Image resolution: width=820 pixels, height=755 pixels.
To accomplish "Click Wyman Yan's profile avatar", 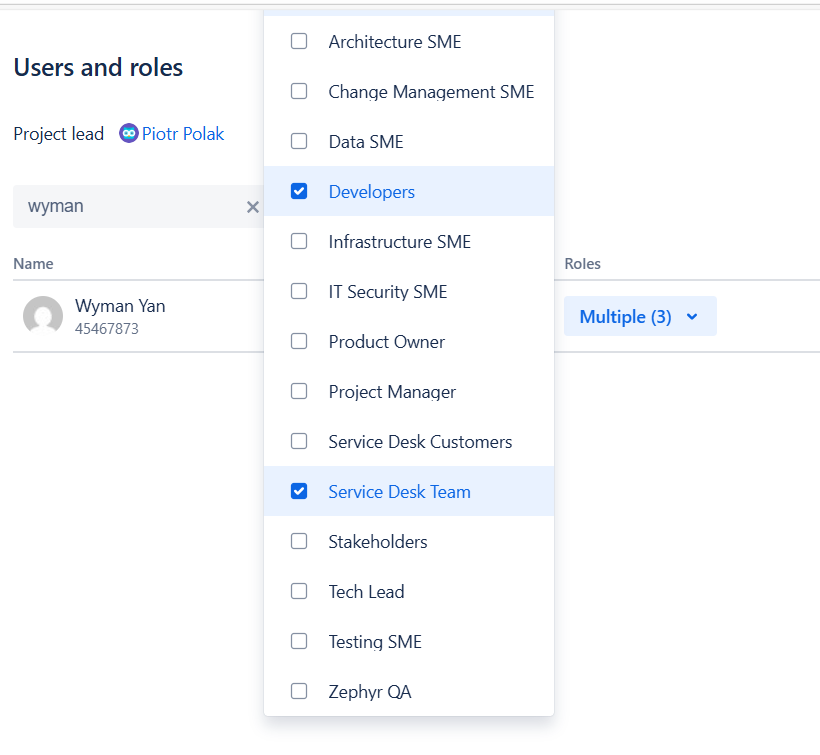I will click(x=43, y=316).
